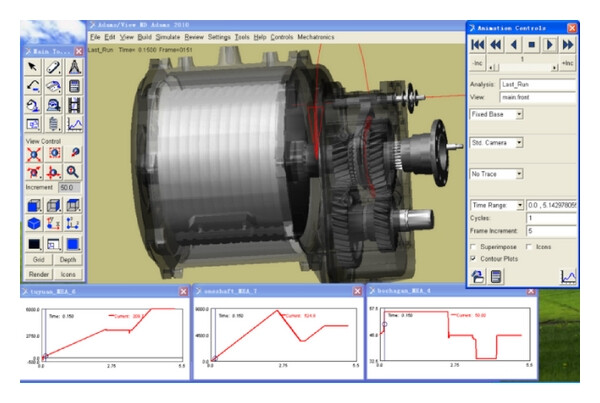Activate the magnifier zoom tool
This screenshot has height=403, width=600.
pos(73,172)
